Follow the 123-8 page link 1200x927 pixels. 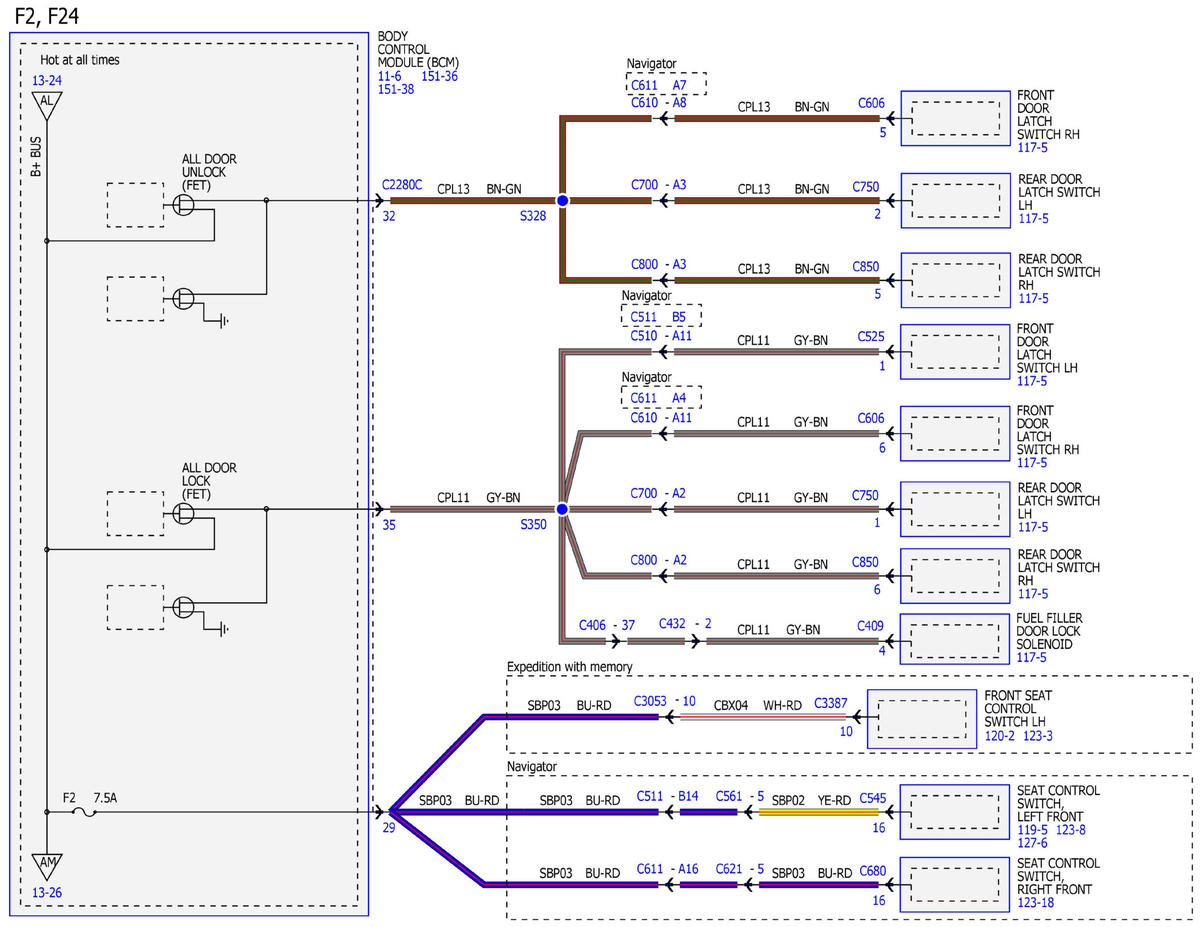pyautogui.click(x=1072, y=829)
